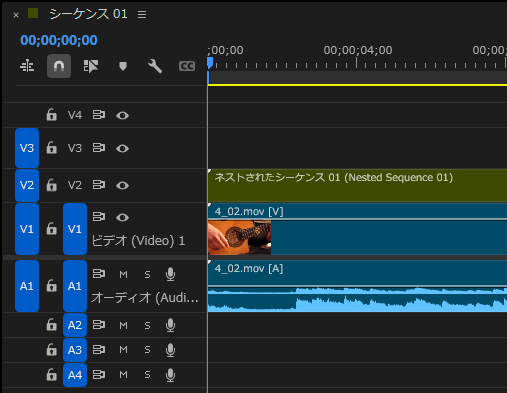This screenshot has width=507, height=393.
Task: Select the シーケンス 01 tab
Action: 88,14
